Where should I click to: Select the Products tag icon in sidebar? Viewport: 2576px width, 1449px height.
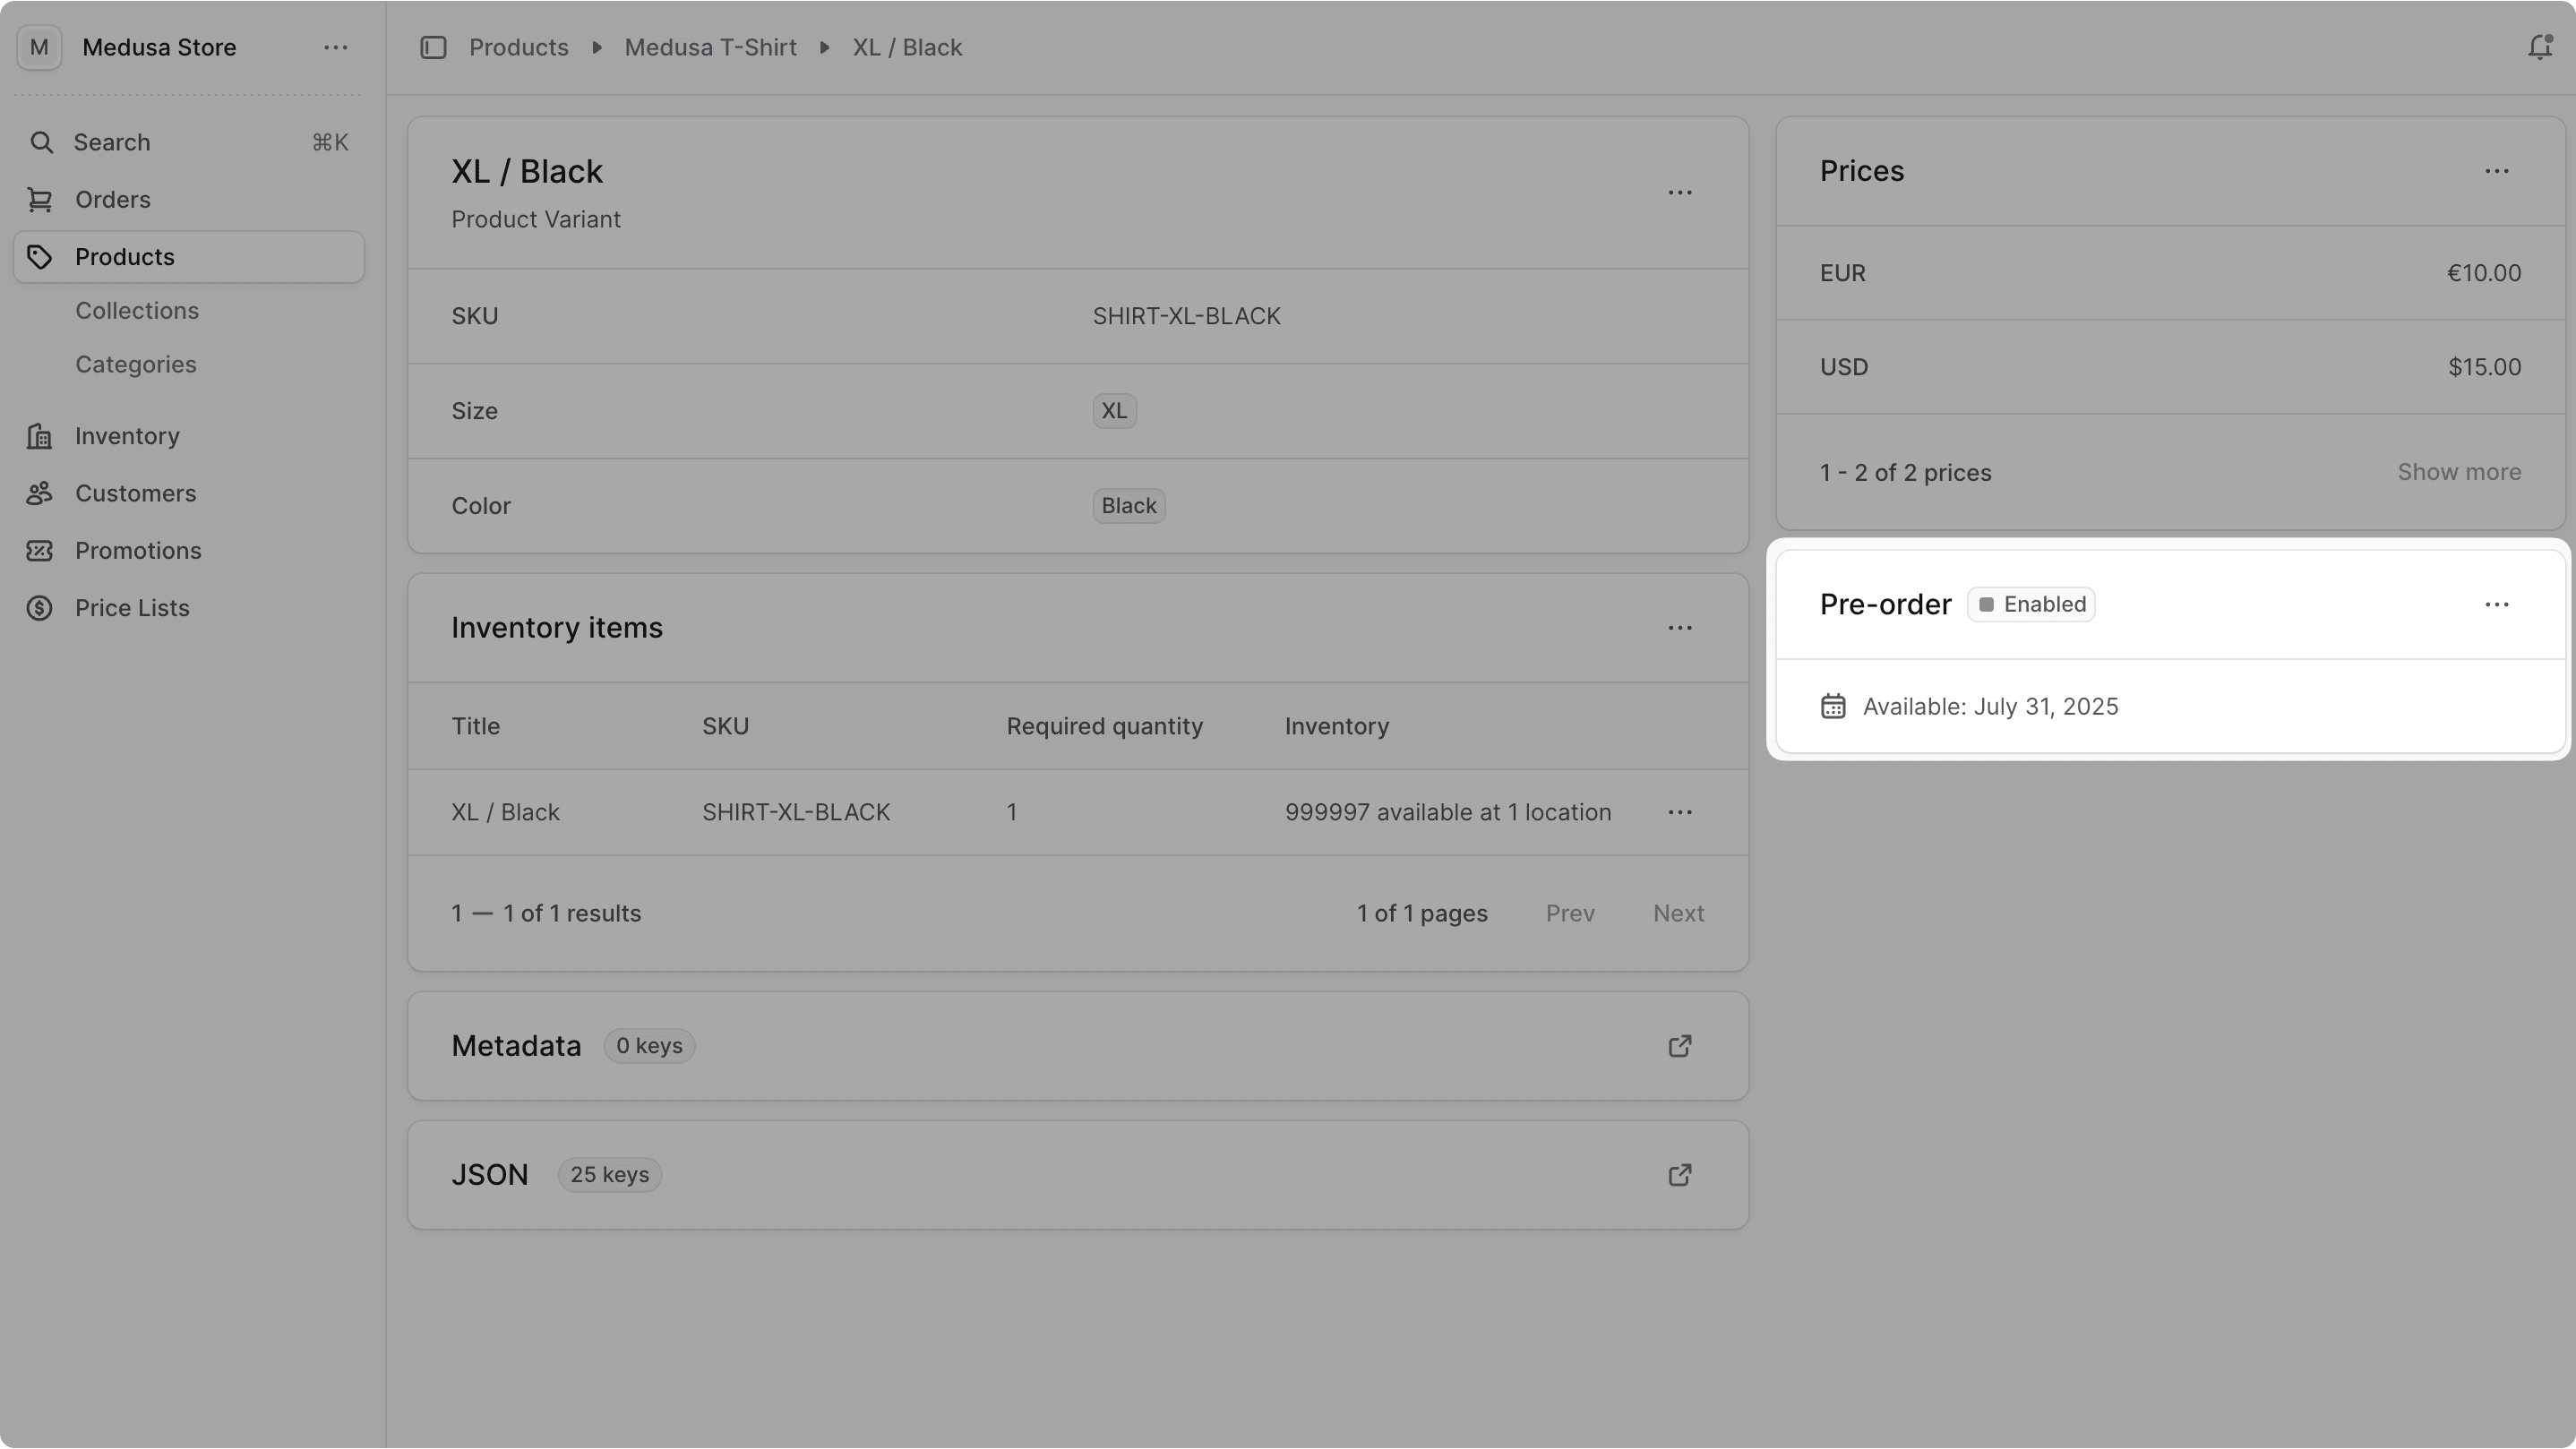pyautogui.click(x=40, y=256)
